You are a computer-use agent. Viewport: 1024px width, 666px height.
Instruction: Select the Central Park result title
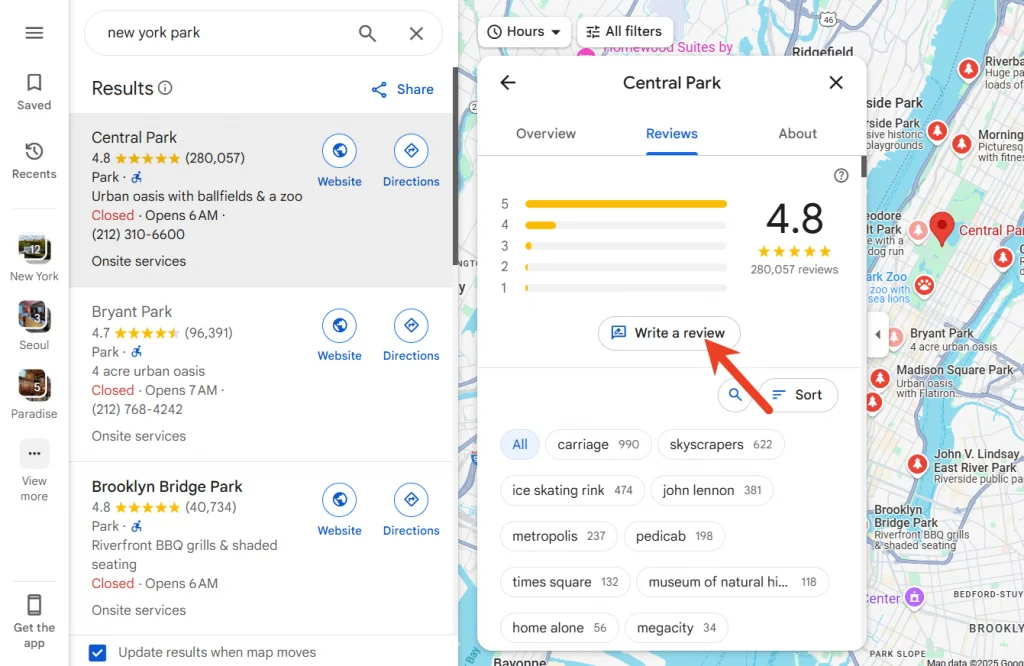134,138
